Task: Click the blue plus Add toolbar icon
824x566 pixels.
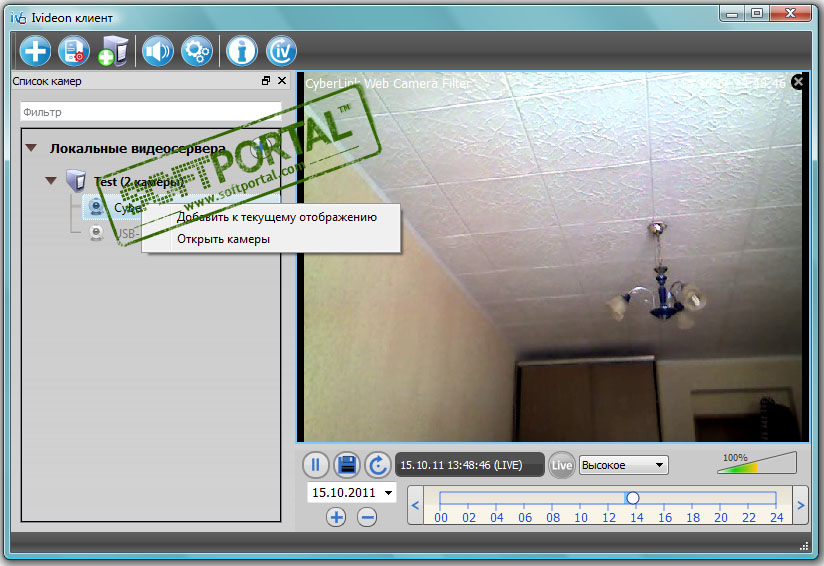Action: point(35,51)
